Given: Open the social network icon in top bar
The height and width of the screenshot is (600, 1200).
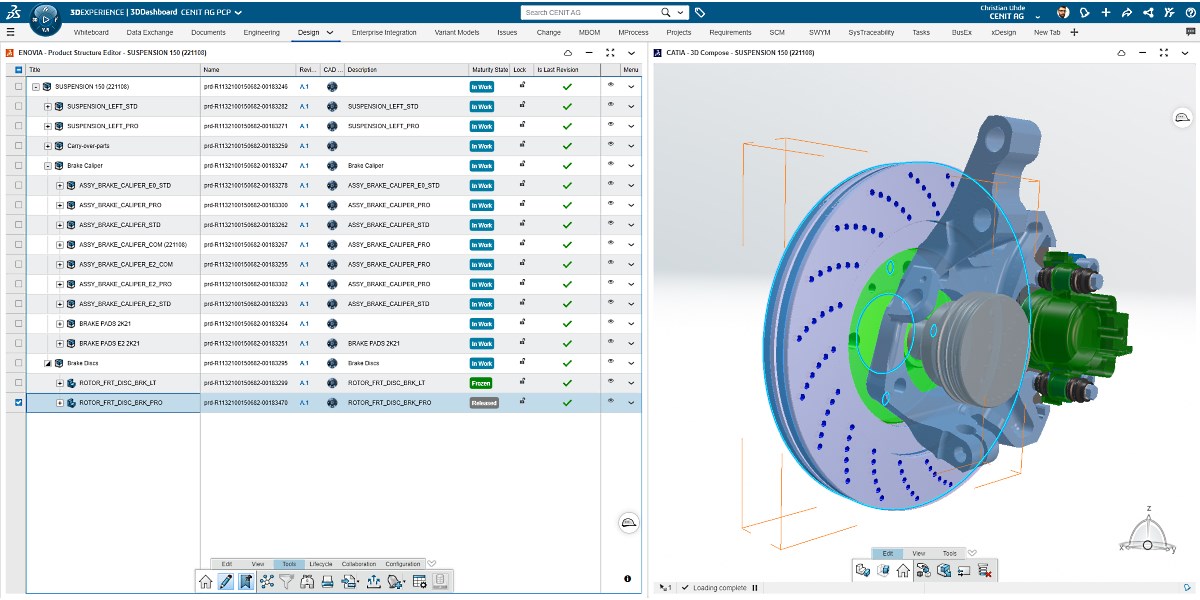Looking at the screenshot, I should click(x=1147, y=13).
